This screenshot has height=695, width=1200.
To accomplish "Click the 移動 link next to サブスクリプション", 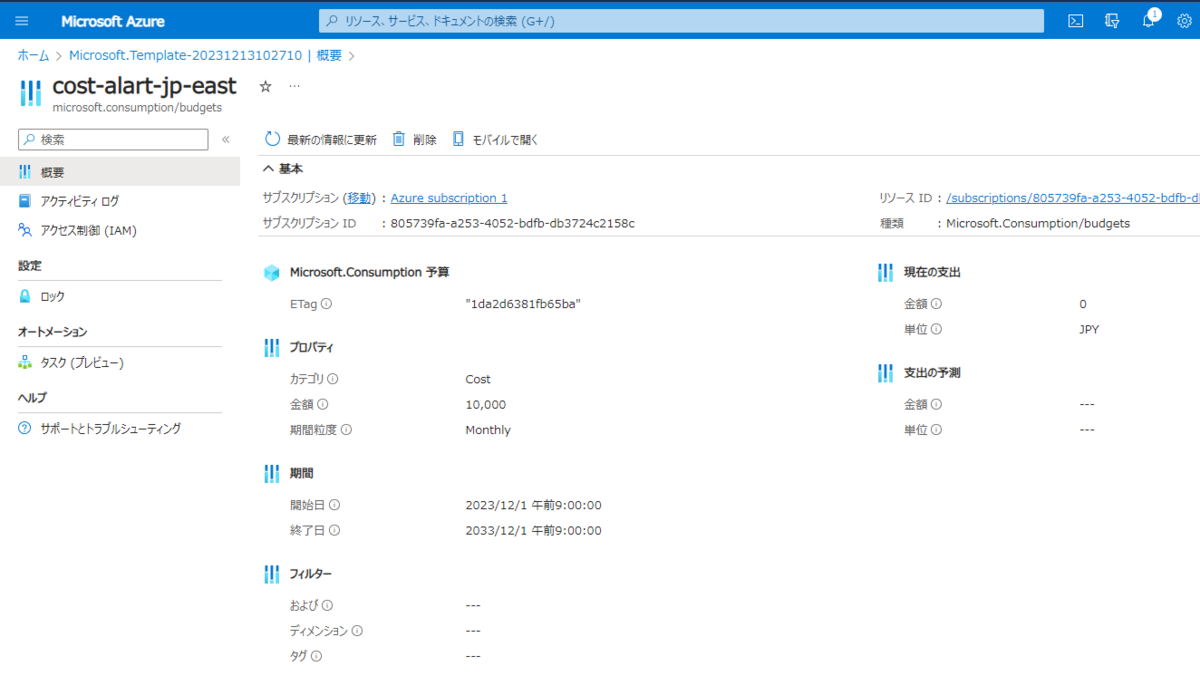I will pyautogui.click(x=359, y=198).
